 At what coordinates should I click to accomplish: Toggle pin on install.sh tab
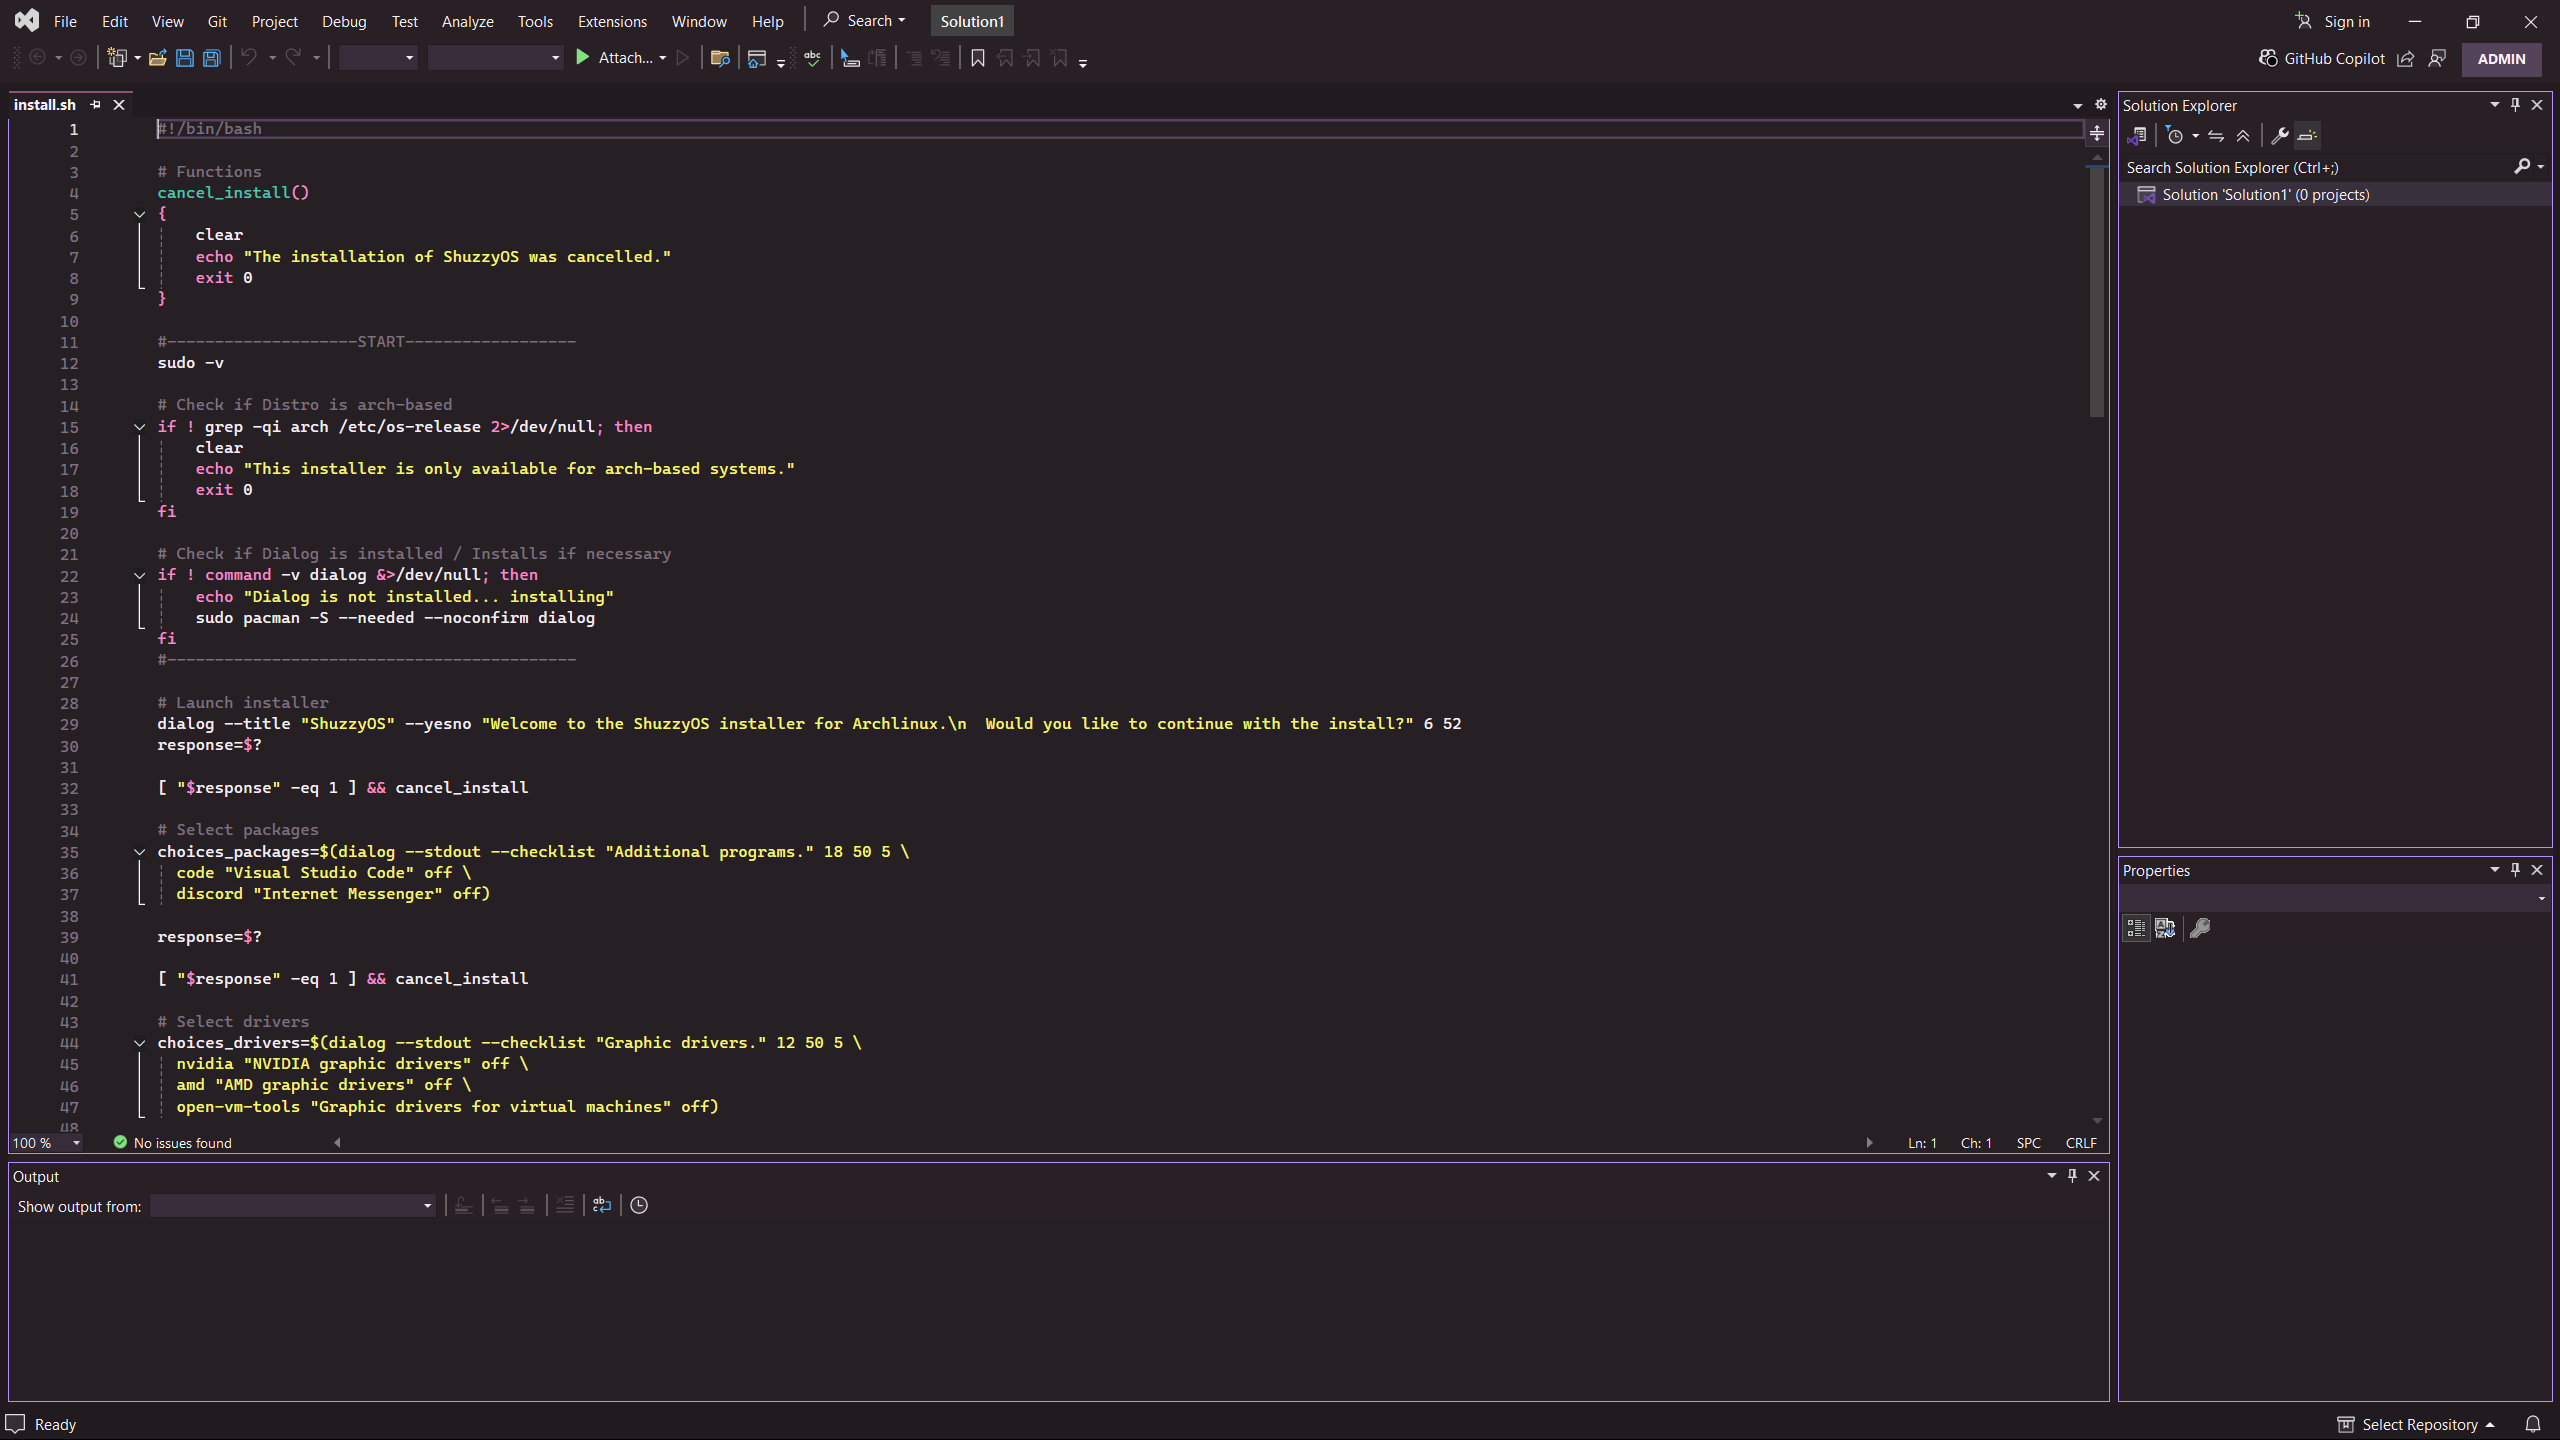click(95, 105)
